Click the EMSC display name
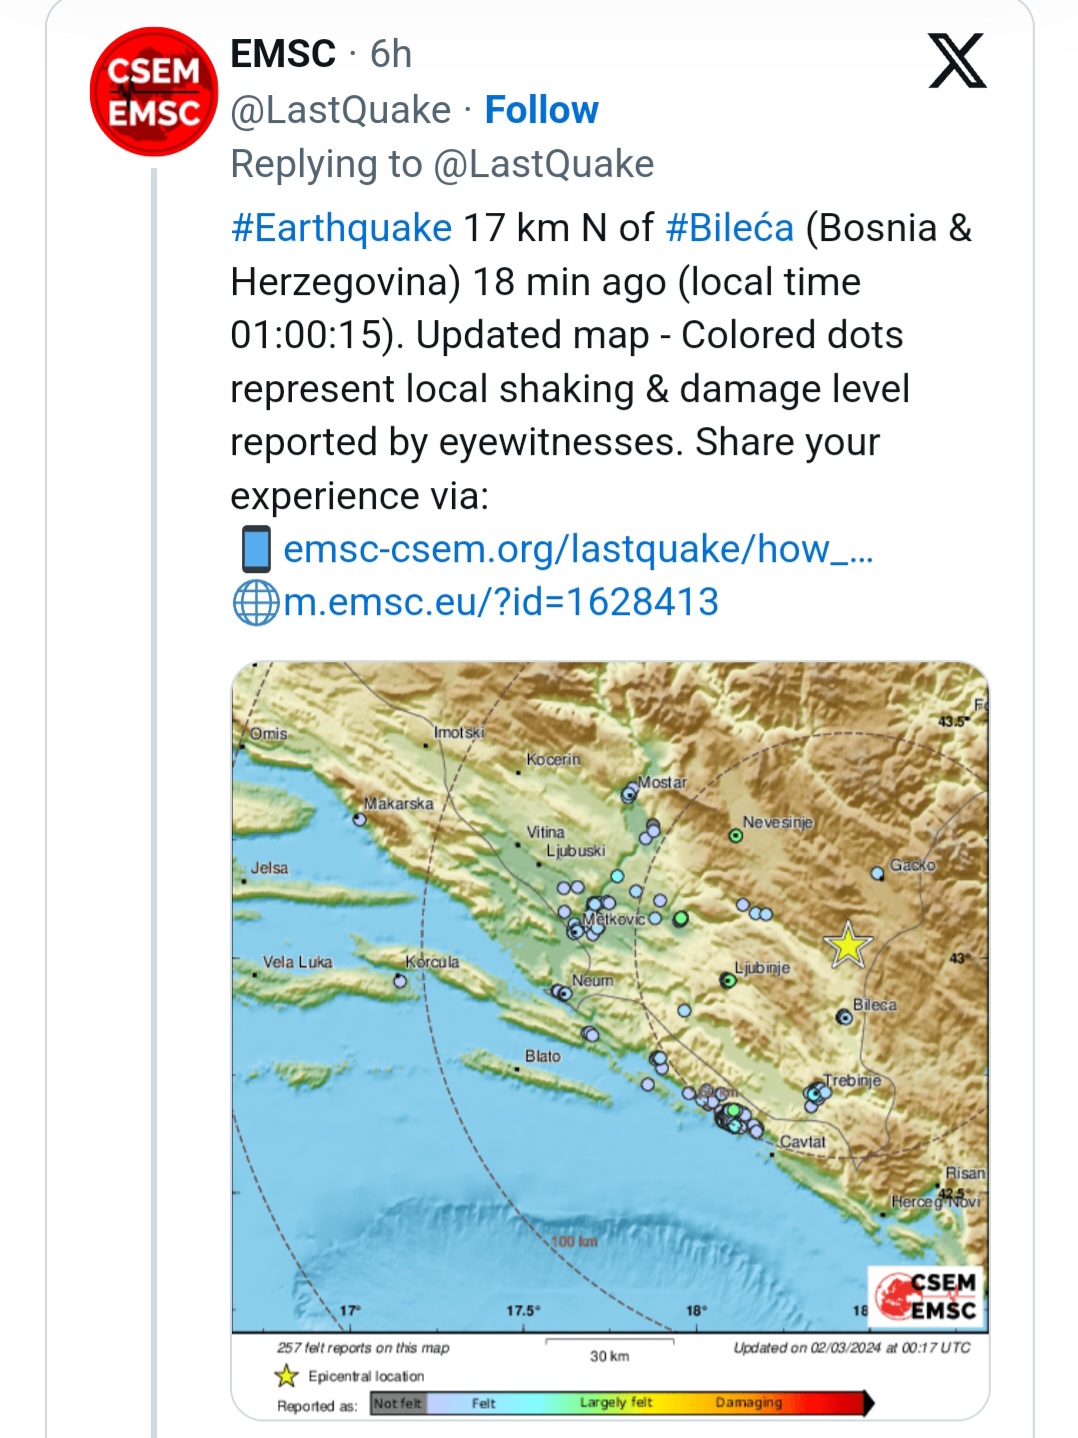The image size is (1078, 1438). [x=283, y=54]
